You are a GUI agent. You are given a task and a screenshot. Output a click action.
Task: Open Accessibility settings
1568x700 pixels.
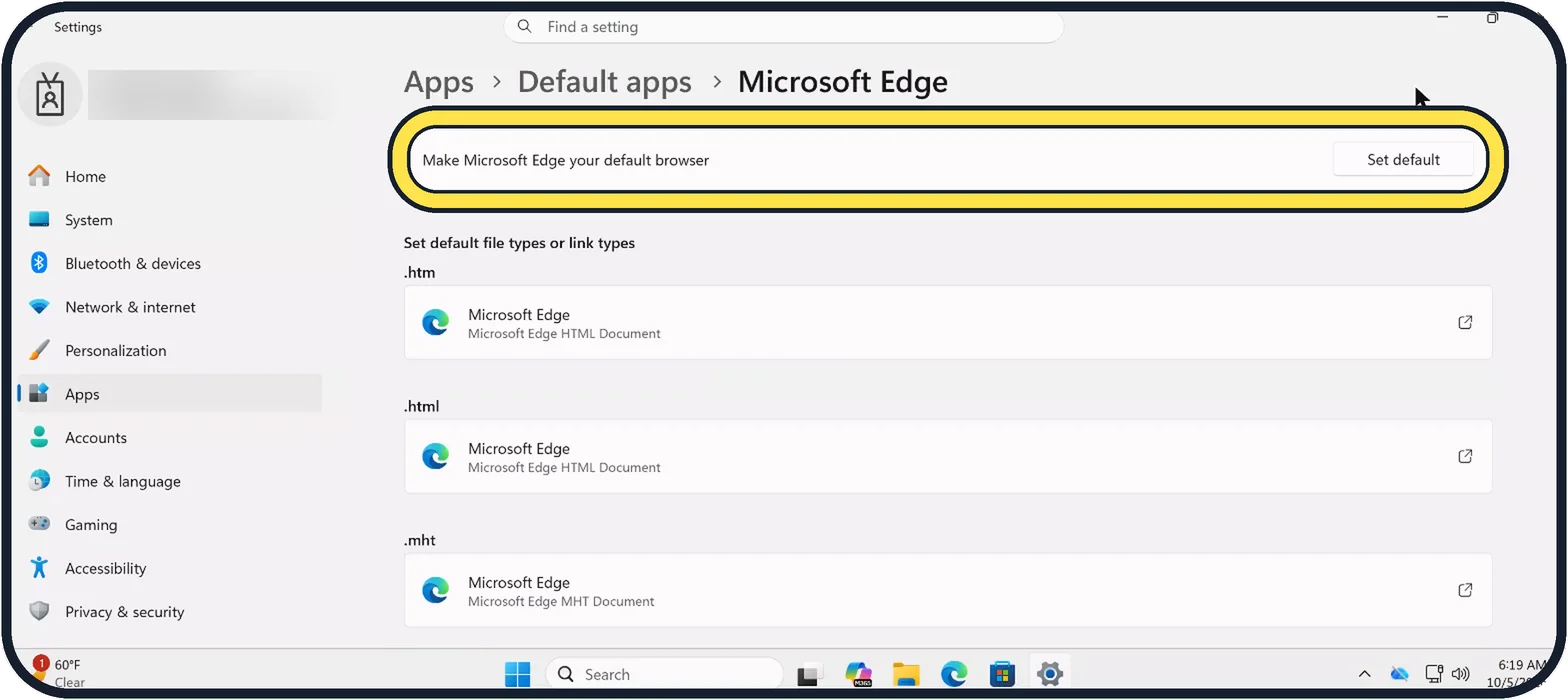coord(170,568)
